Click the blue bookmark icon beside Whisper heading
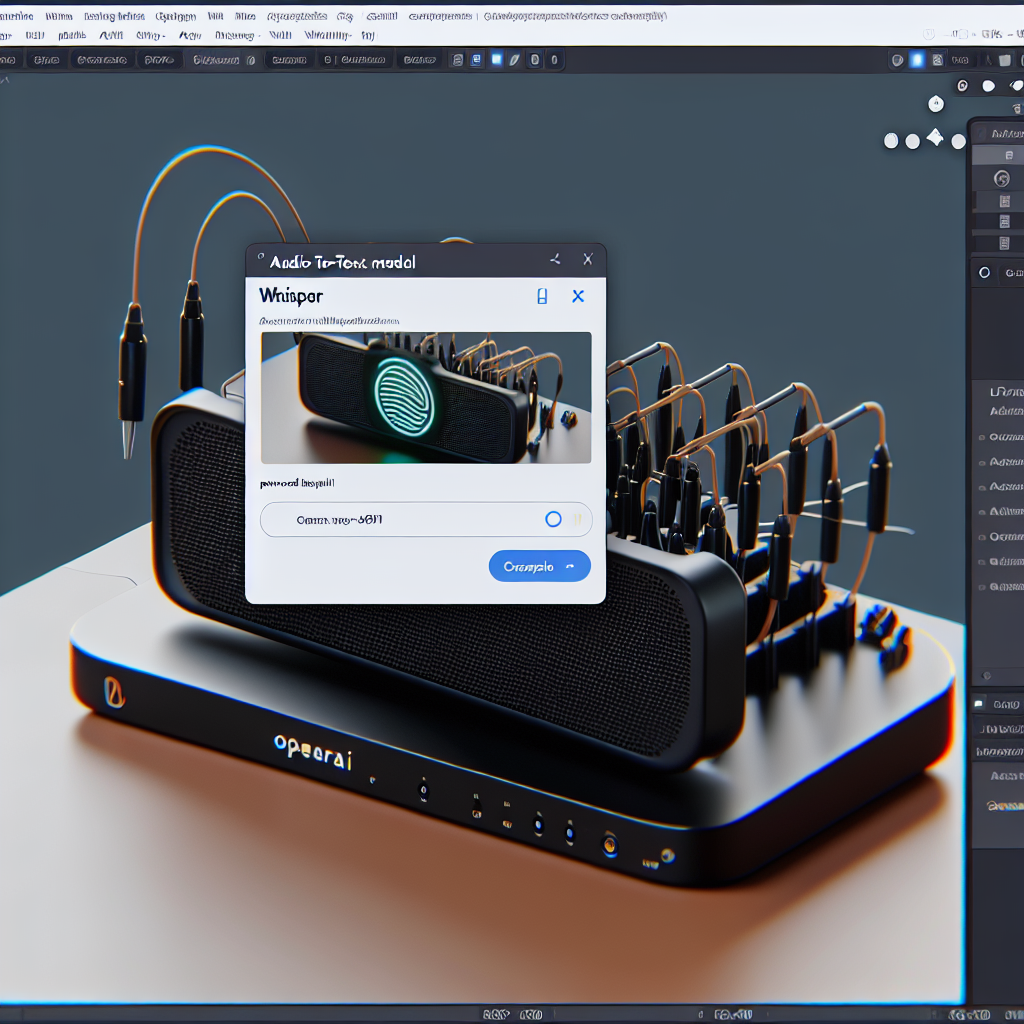Viewport: 1024px width, 1024px height. (x=542, y=296)
